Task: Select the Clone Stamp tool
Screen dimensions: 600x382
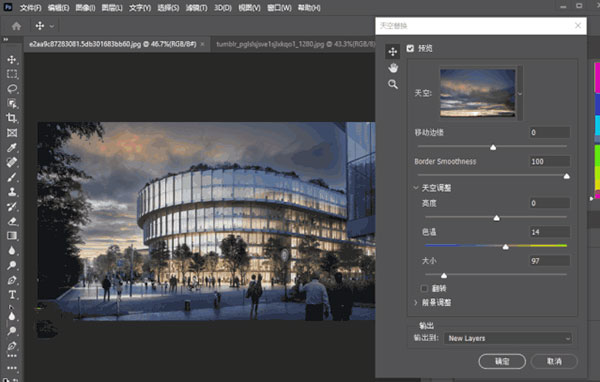Action: tap(12, 192)
